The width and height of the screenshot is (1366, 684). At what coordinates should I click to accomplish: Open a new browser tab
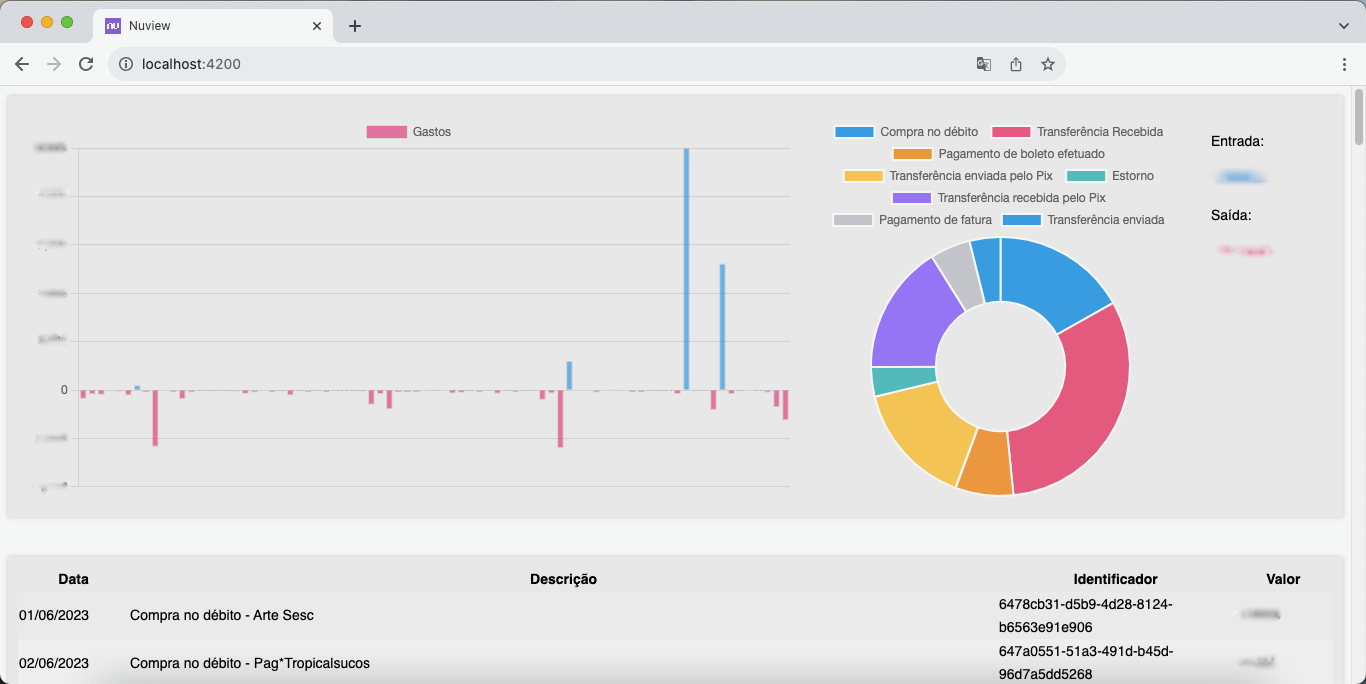pyautogui.click(x=355, y=26)
